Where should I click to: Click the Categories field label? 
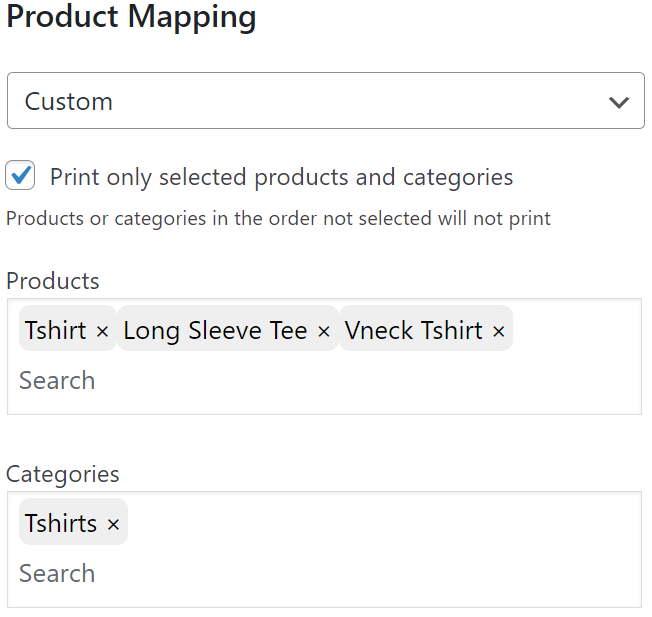(x=63, y=474)
